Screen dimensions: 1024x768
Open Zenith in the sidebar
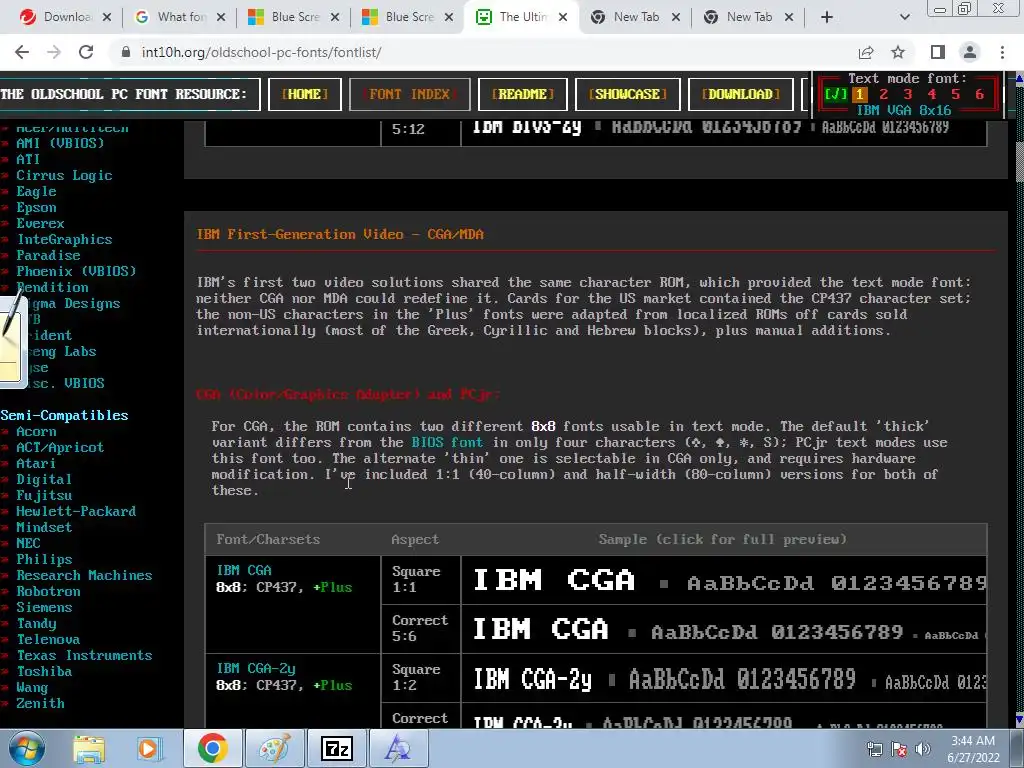click(x=40, y=703)
